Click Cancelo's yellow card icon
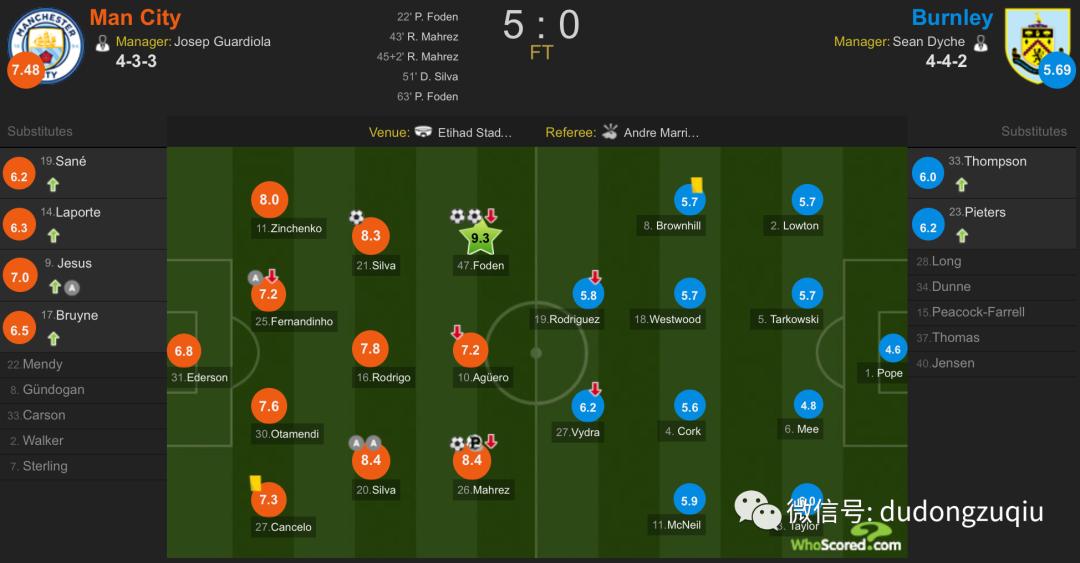The image size is (1080, 563). click(255, 482)
